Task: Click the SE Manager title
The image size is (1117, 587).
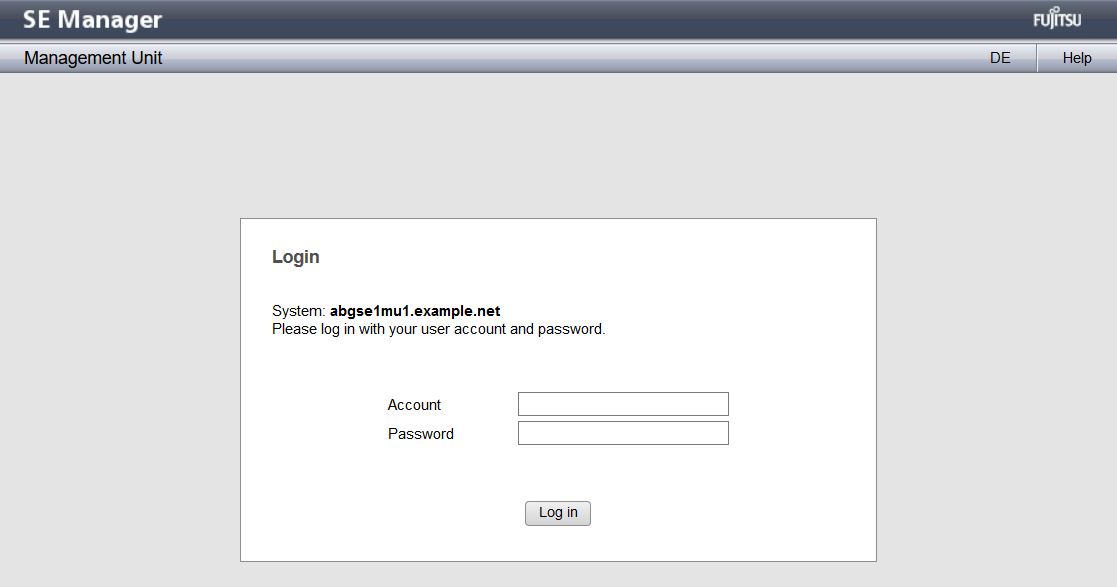Action: 93,20
